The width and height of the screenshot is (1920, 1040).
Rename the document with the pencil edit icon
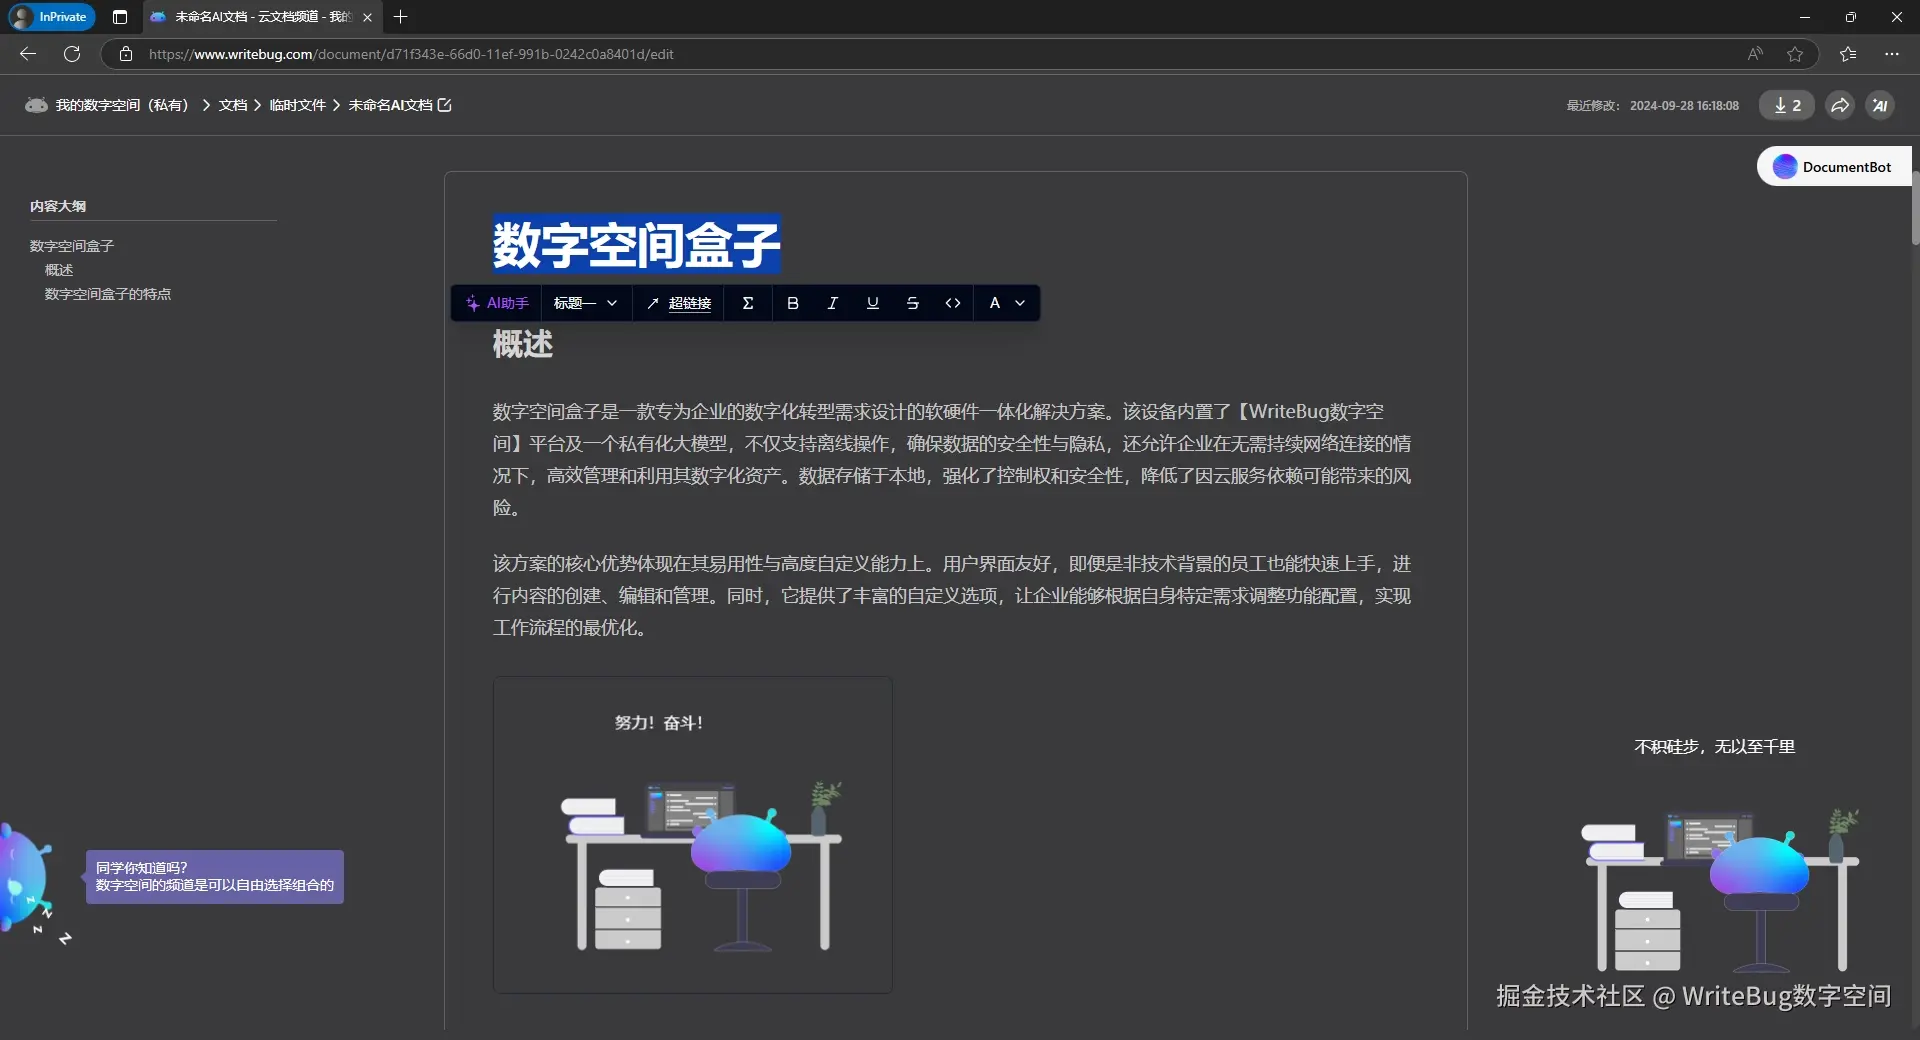[446, 105]
